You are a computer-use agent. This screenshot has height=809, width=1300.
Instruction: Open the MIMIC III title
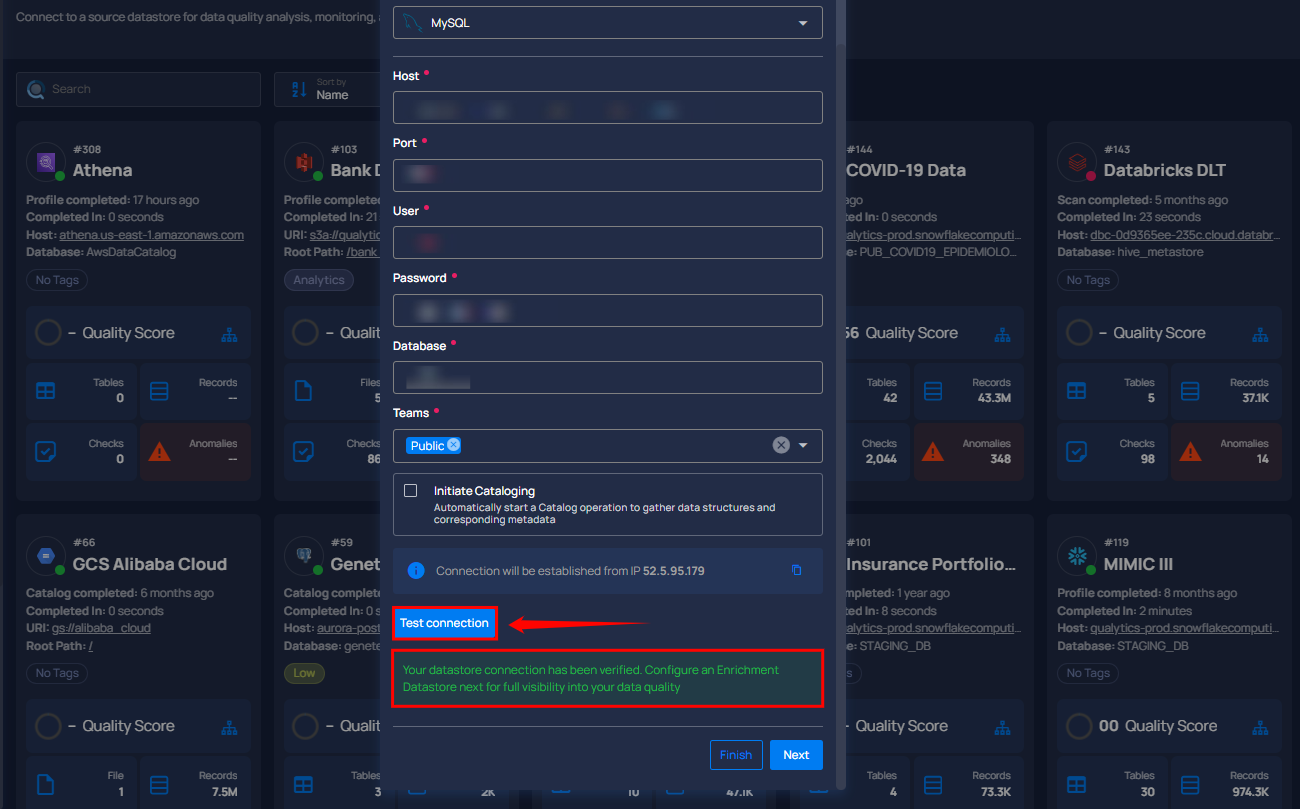(x=1138, y=565)
